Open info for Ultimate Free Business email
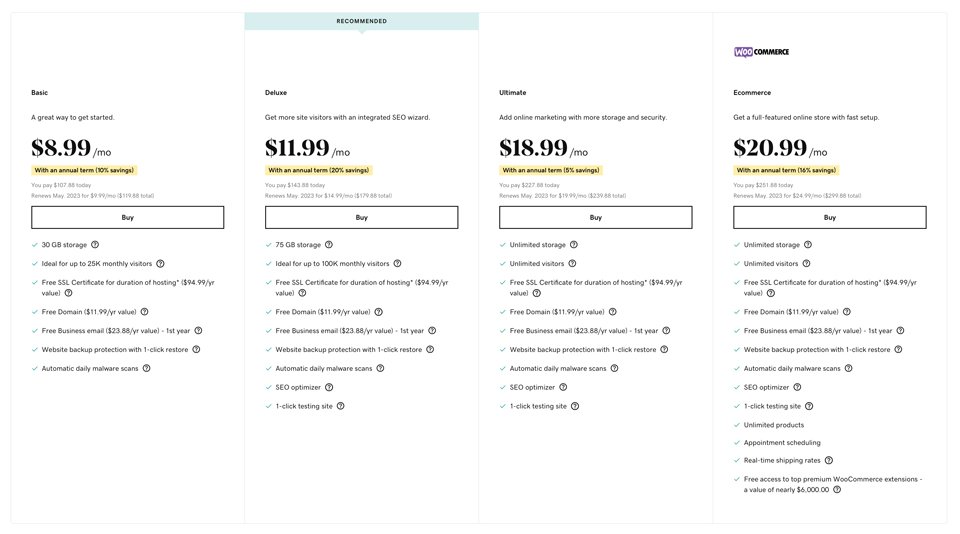This screenshot has width=960, height=534. point(666,331)
